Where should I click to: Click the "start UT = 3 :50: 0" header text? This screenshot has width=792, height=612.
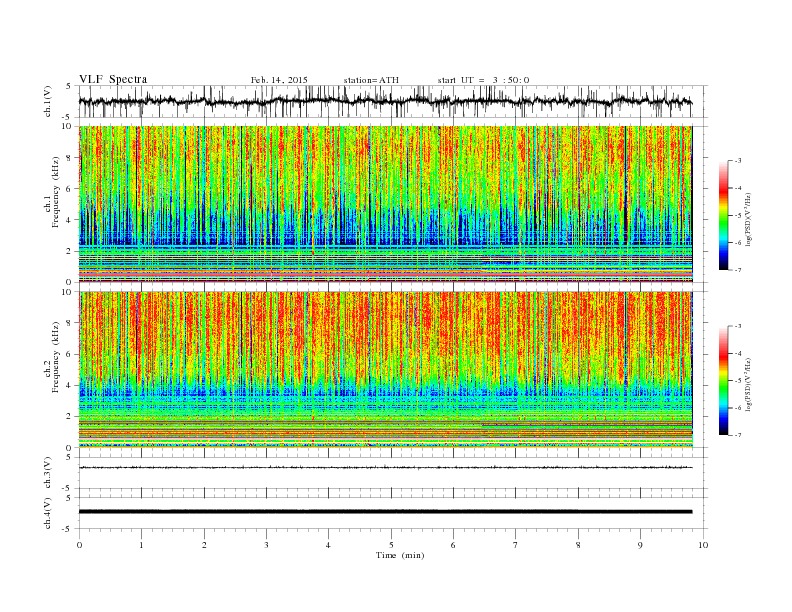[x=483, y=80]
